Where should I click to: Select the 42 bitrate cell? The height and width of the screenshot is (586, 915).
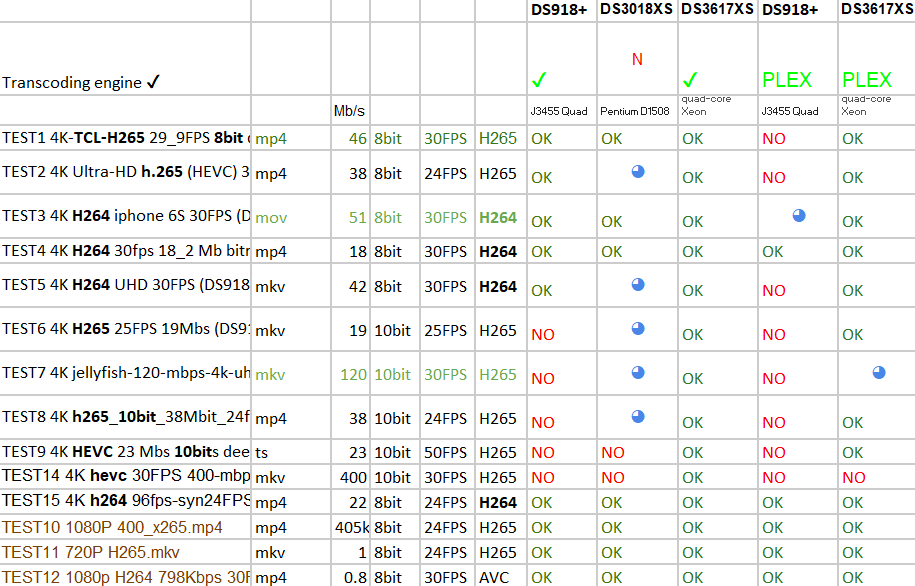(350, 285)
